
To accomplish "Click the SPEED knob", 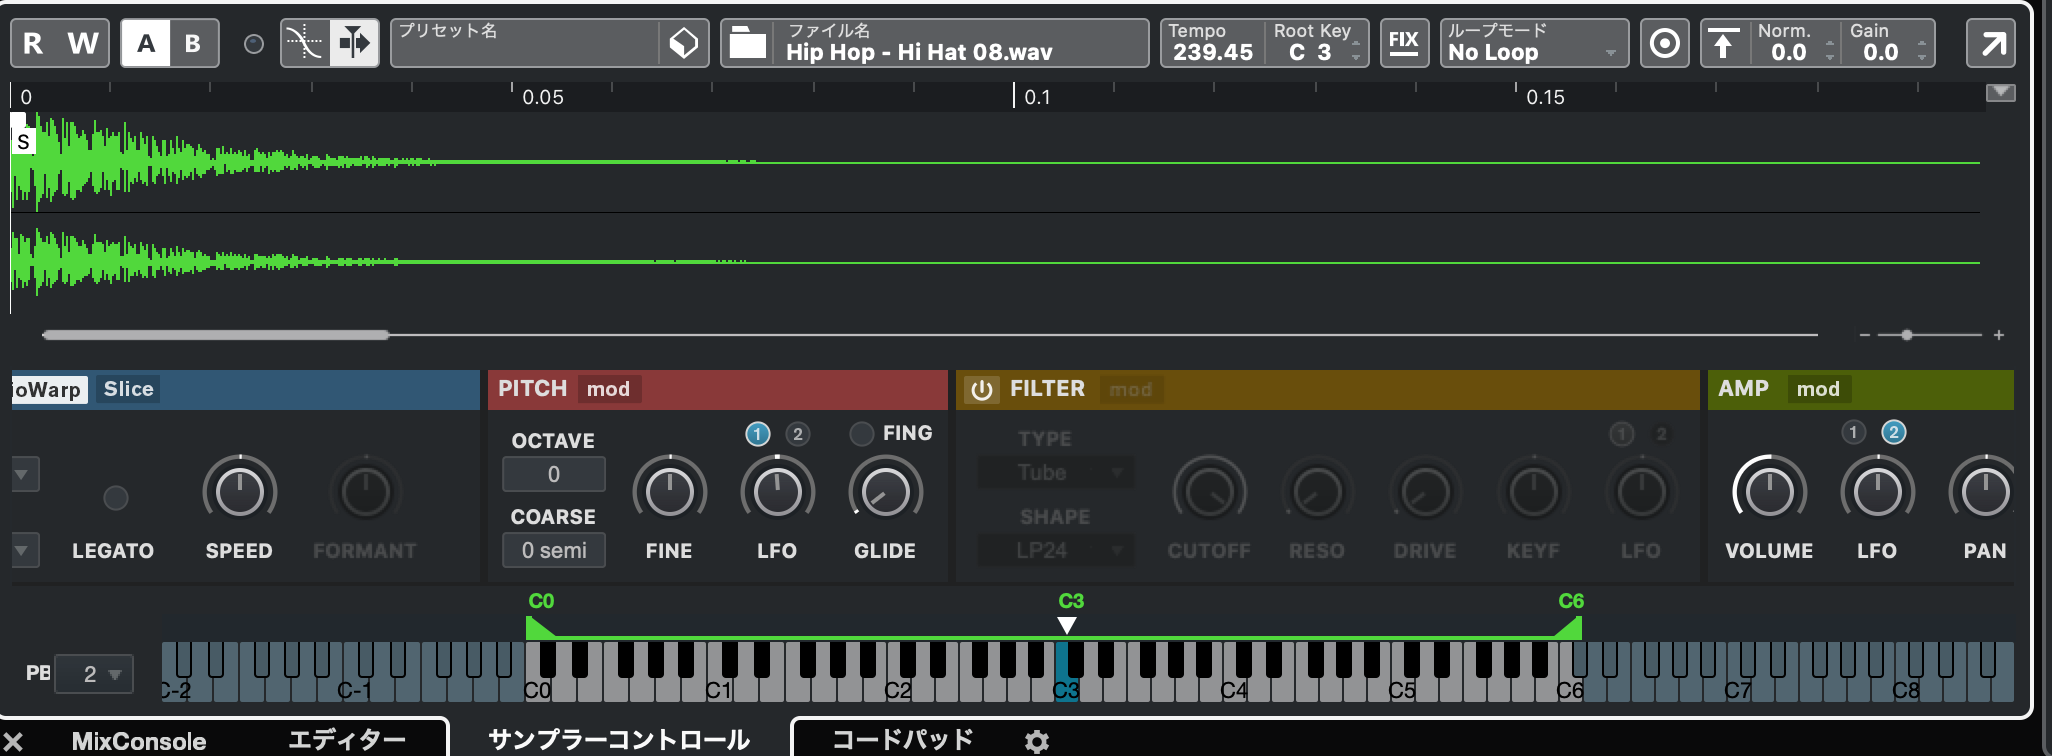I will (239, 492).
